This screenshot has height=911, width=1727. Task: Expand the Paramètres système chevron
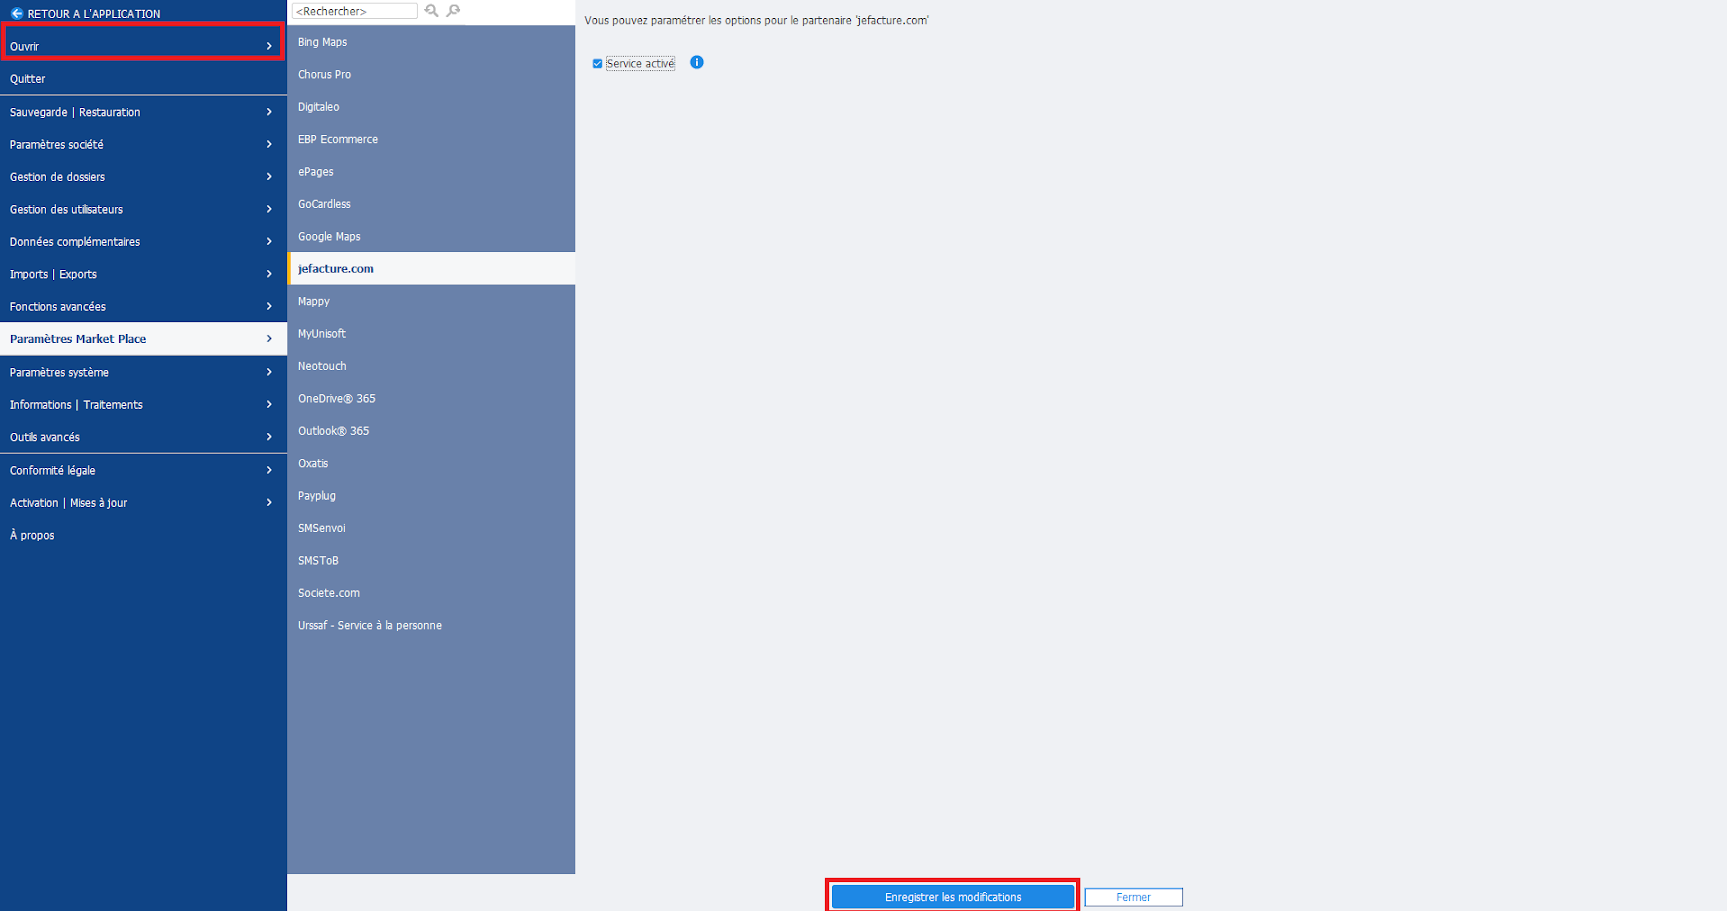[x=269, y=372]
